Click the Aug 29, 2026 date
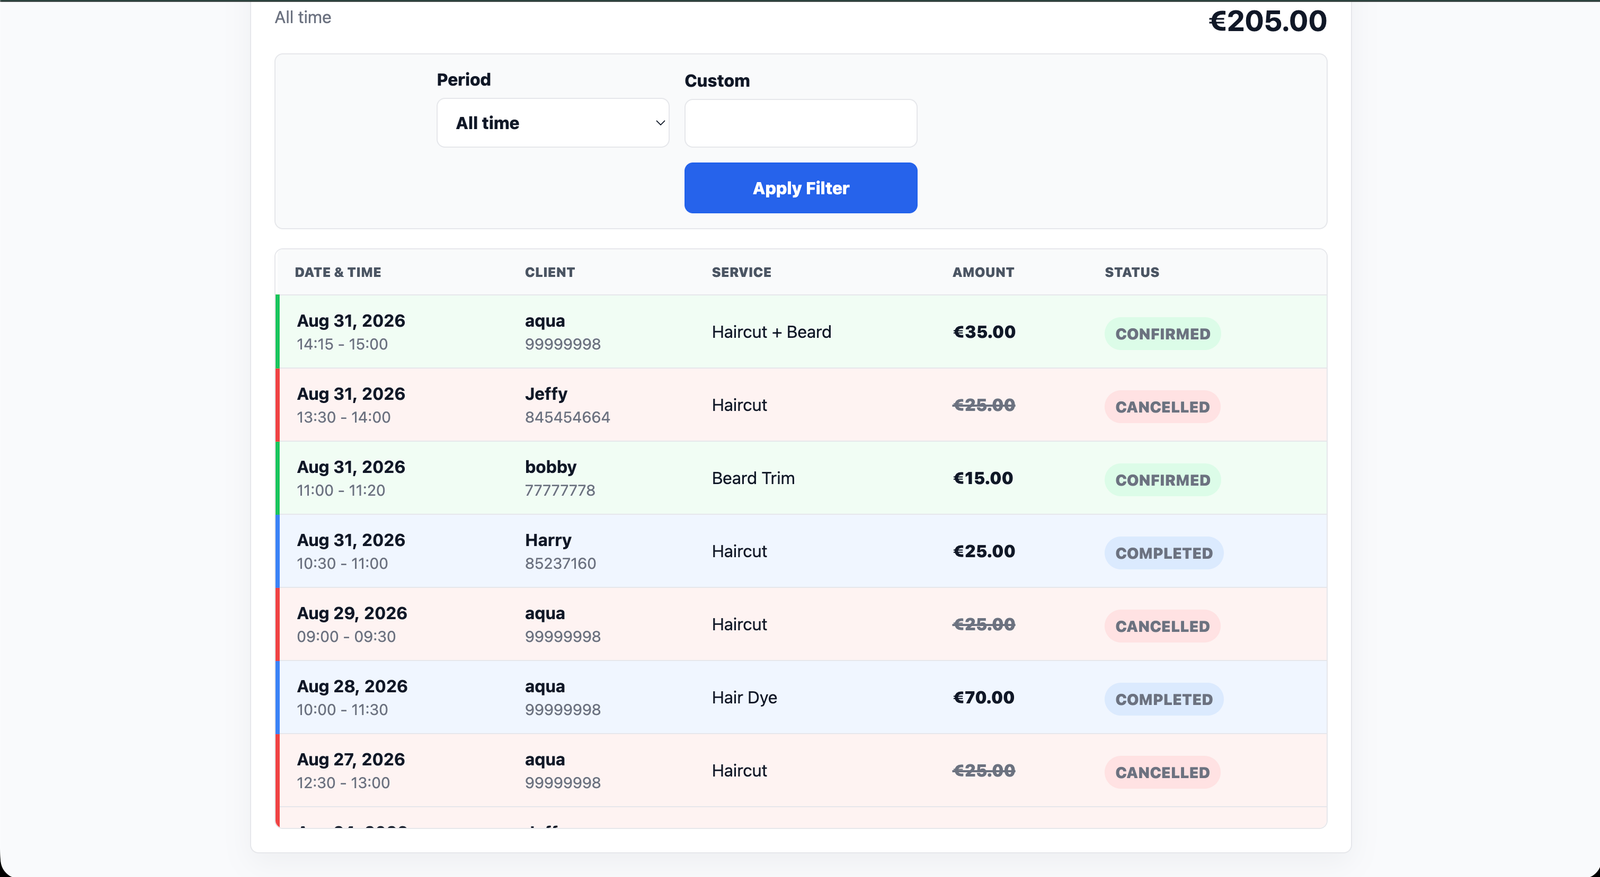 pyautogui.click(x=352, y=613)
